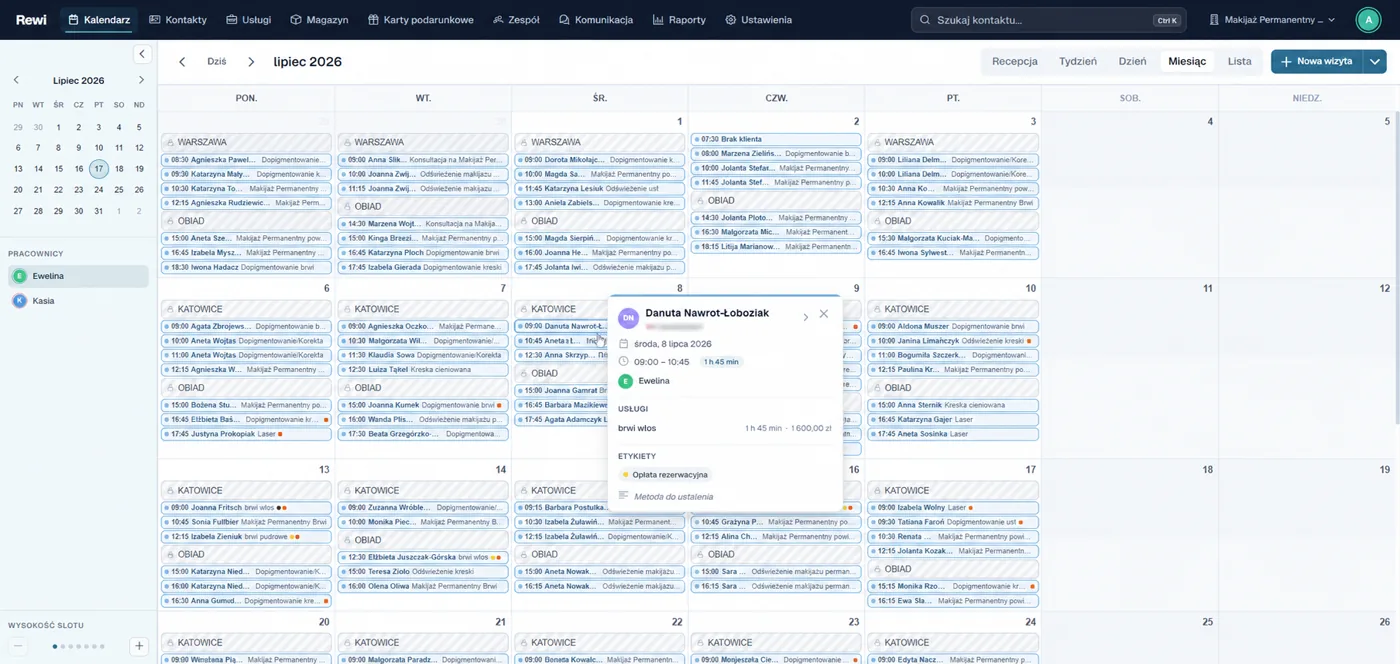The width and height of the screenshot is (1400, 664).
Task: Switch to the Dzień view
Action: pyautogui.click(x=1133, y=61)
